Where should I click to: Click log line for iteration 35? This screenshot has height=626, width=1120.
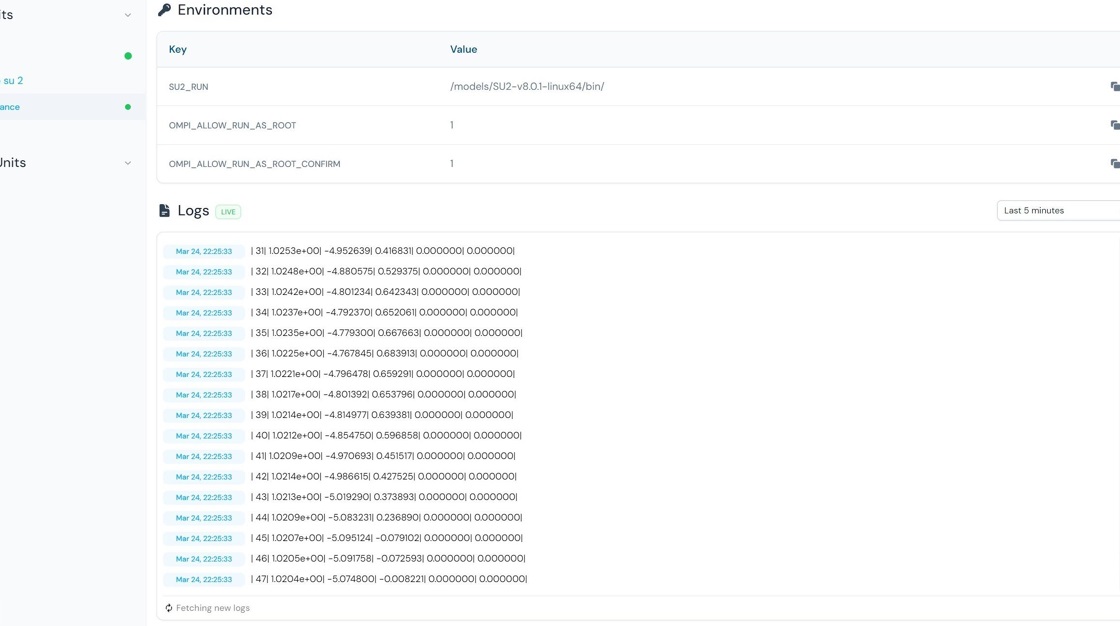coord(386,333)
